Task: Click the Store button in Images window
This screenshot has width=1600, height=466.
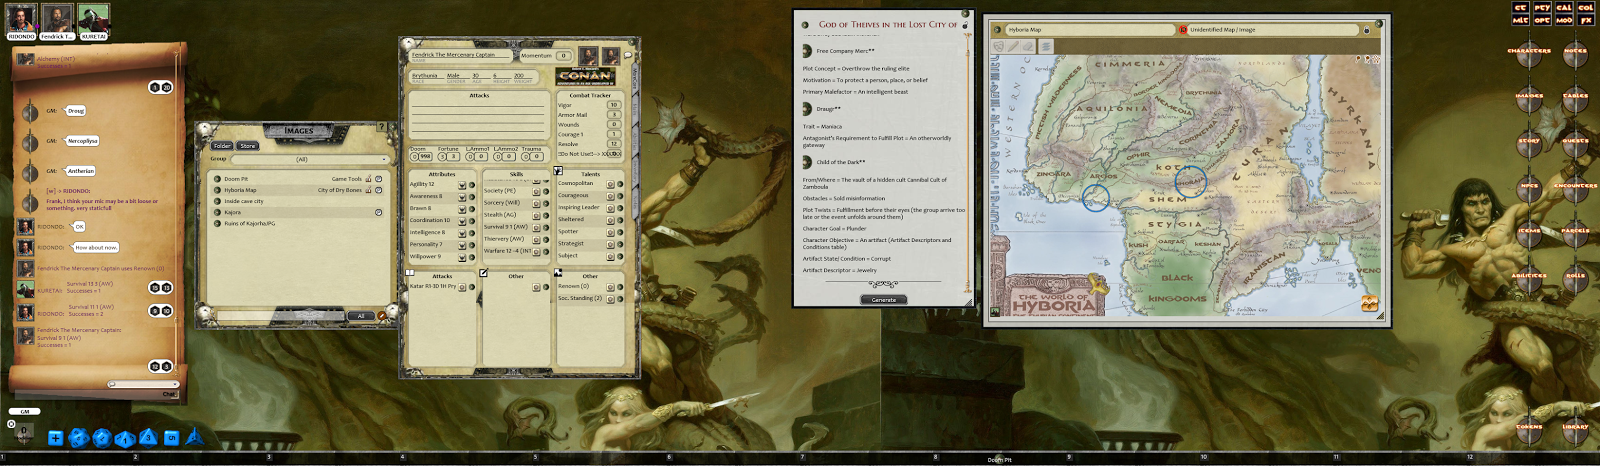Action: [x=248, y=146]
